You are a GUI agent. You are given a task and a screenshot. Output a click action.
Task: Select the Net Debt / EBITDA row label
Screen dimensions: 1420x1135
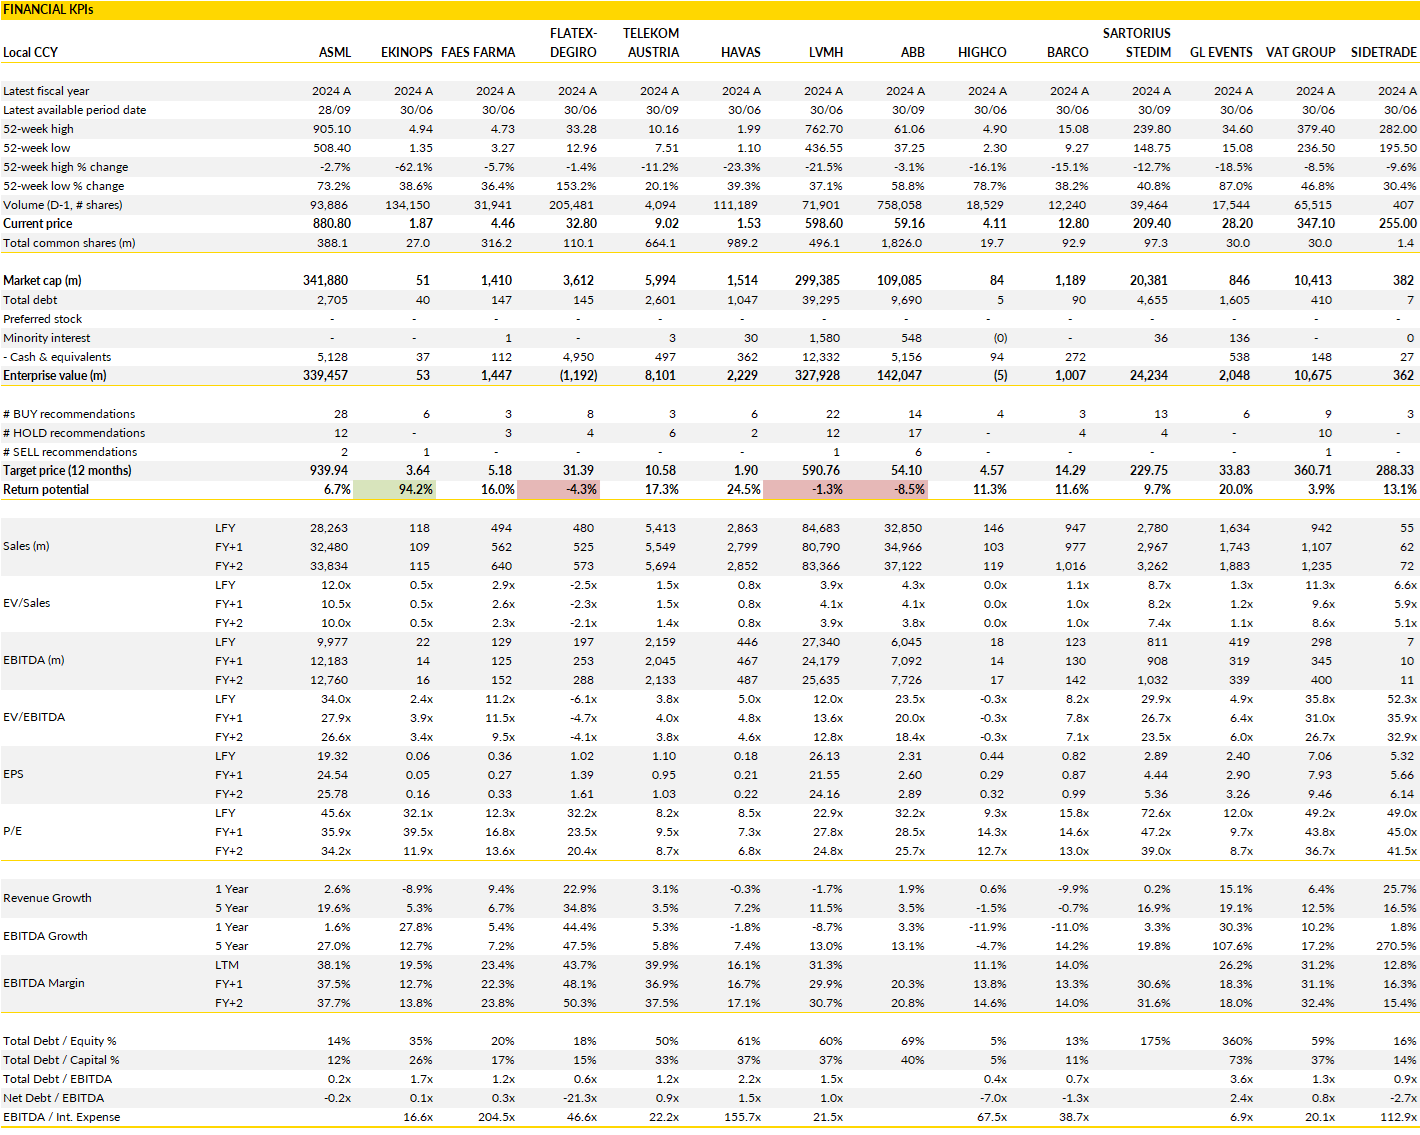(54, 1098)
